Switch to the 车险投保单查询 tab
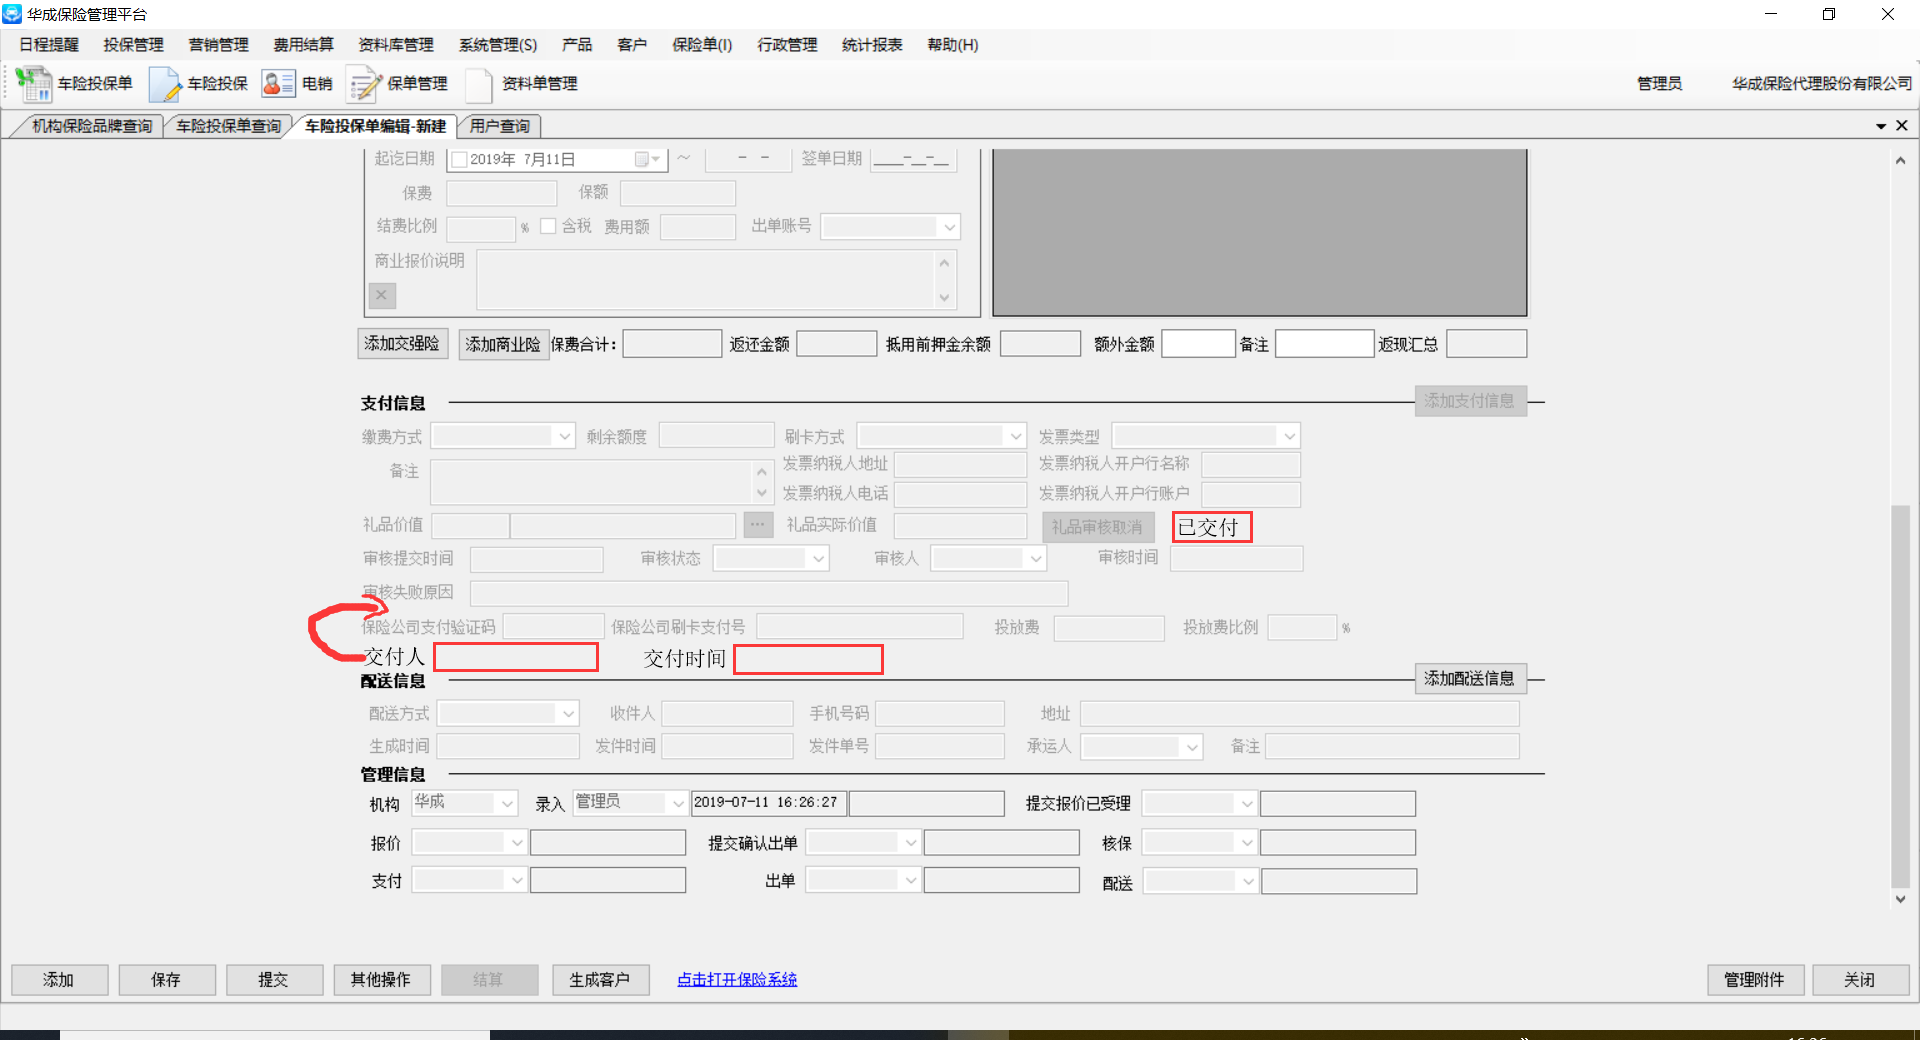This screenshot has height=1040, width=1920. point(229,126)
